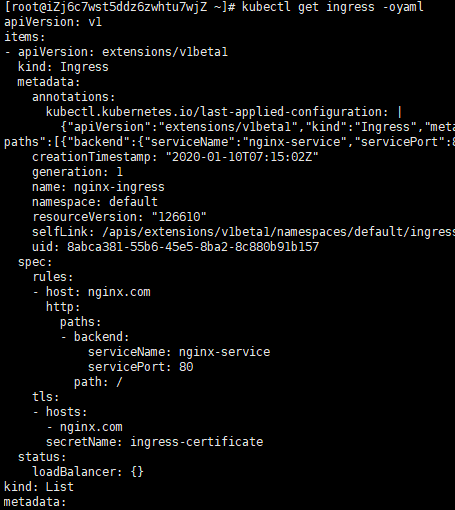The height and width of the screenshot is (510, 455).
Task: Click the host value nginx.com under rules
Action: pyautogui.click(x=119, y=292)
